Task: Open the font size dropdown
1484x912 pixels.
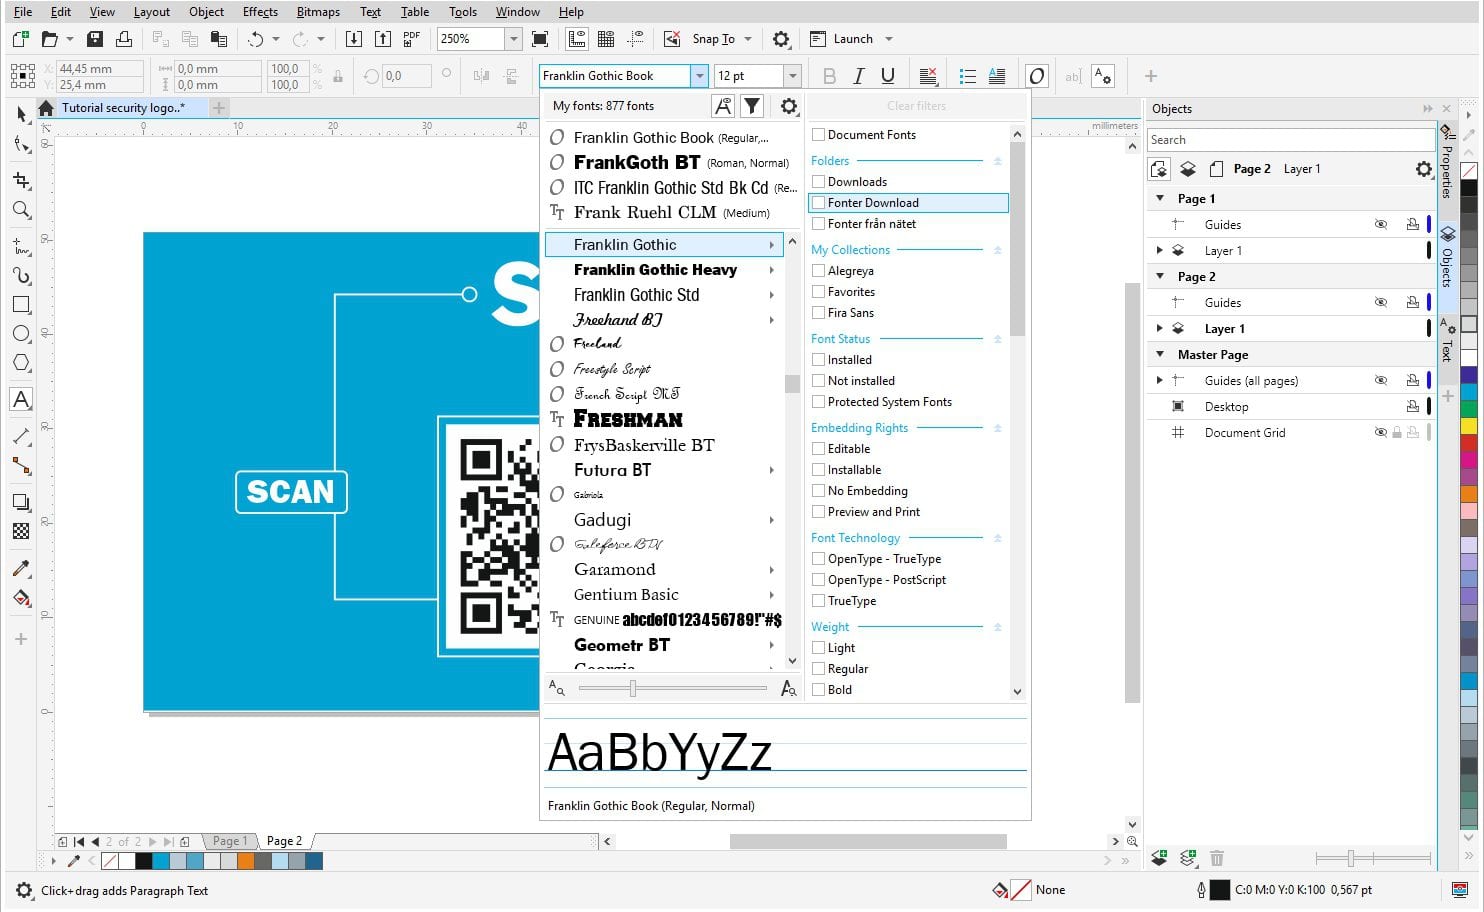Action: click(793, 75)
